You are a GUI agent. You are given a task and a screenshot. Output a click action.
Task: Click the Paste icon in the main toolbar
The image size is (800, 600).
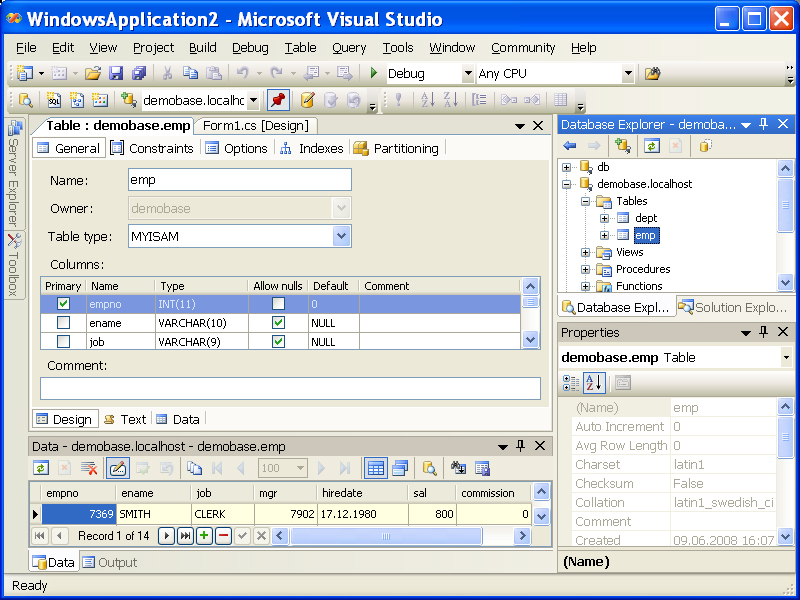coord(214,73)
